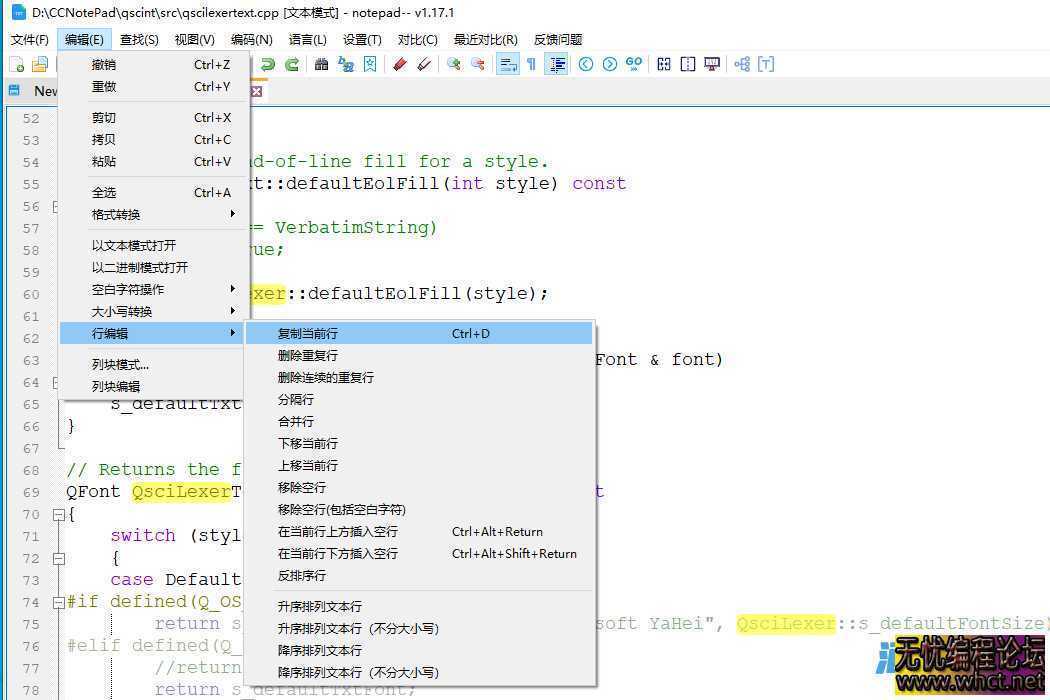
Task: Collapse the code fold marker at line 70
Action: tap(58, 514)
